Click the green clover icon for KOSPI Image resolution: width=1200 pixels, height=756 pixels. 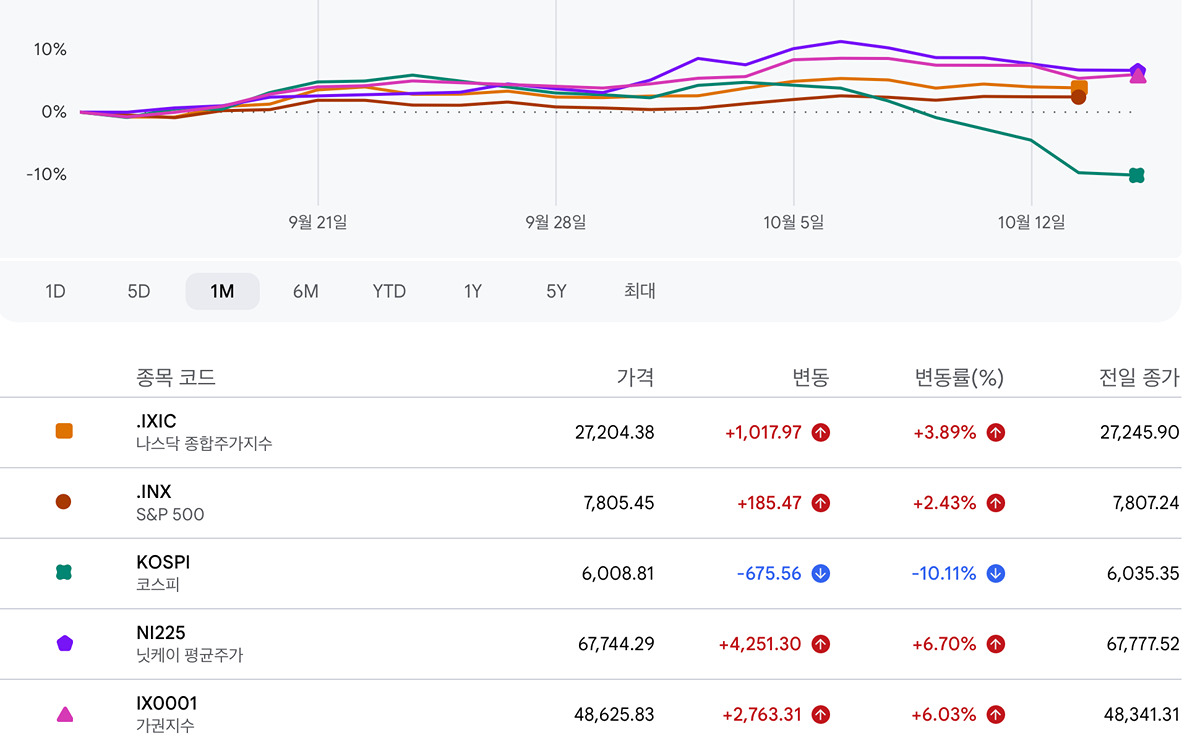[x=64, y=573]
